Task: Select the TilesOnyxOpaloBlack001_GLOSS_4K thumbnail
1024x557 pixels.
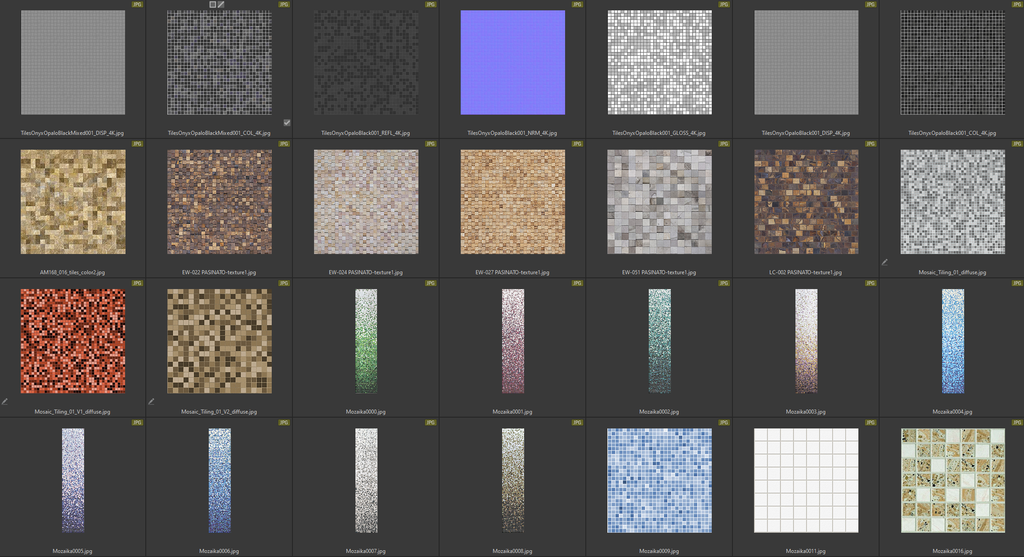Action: tap(659, 62)
